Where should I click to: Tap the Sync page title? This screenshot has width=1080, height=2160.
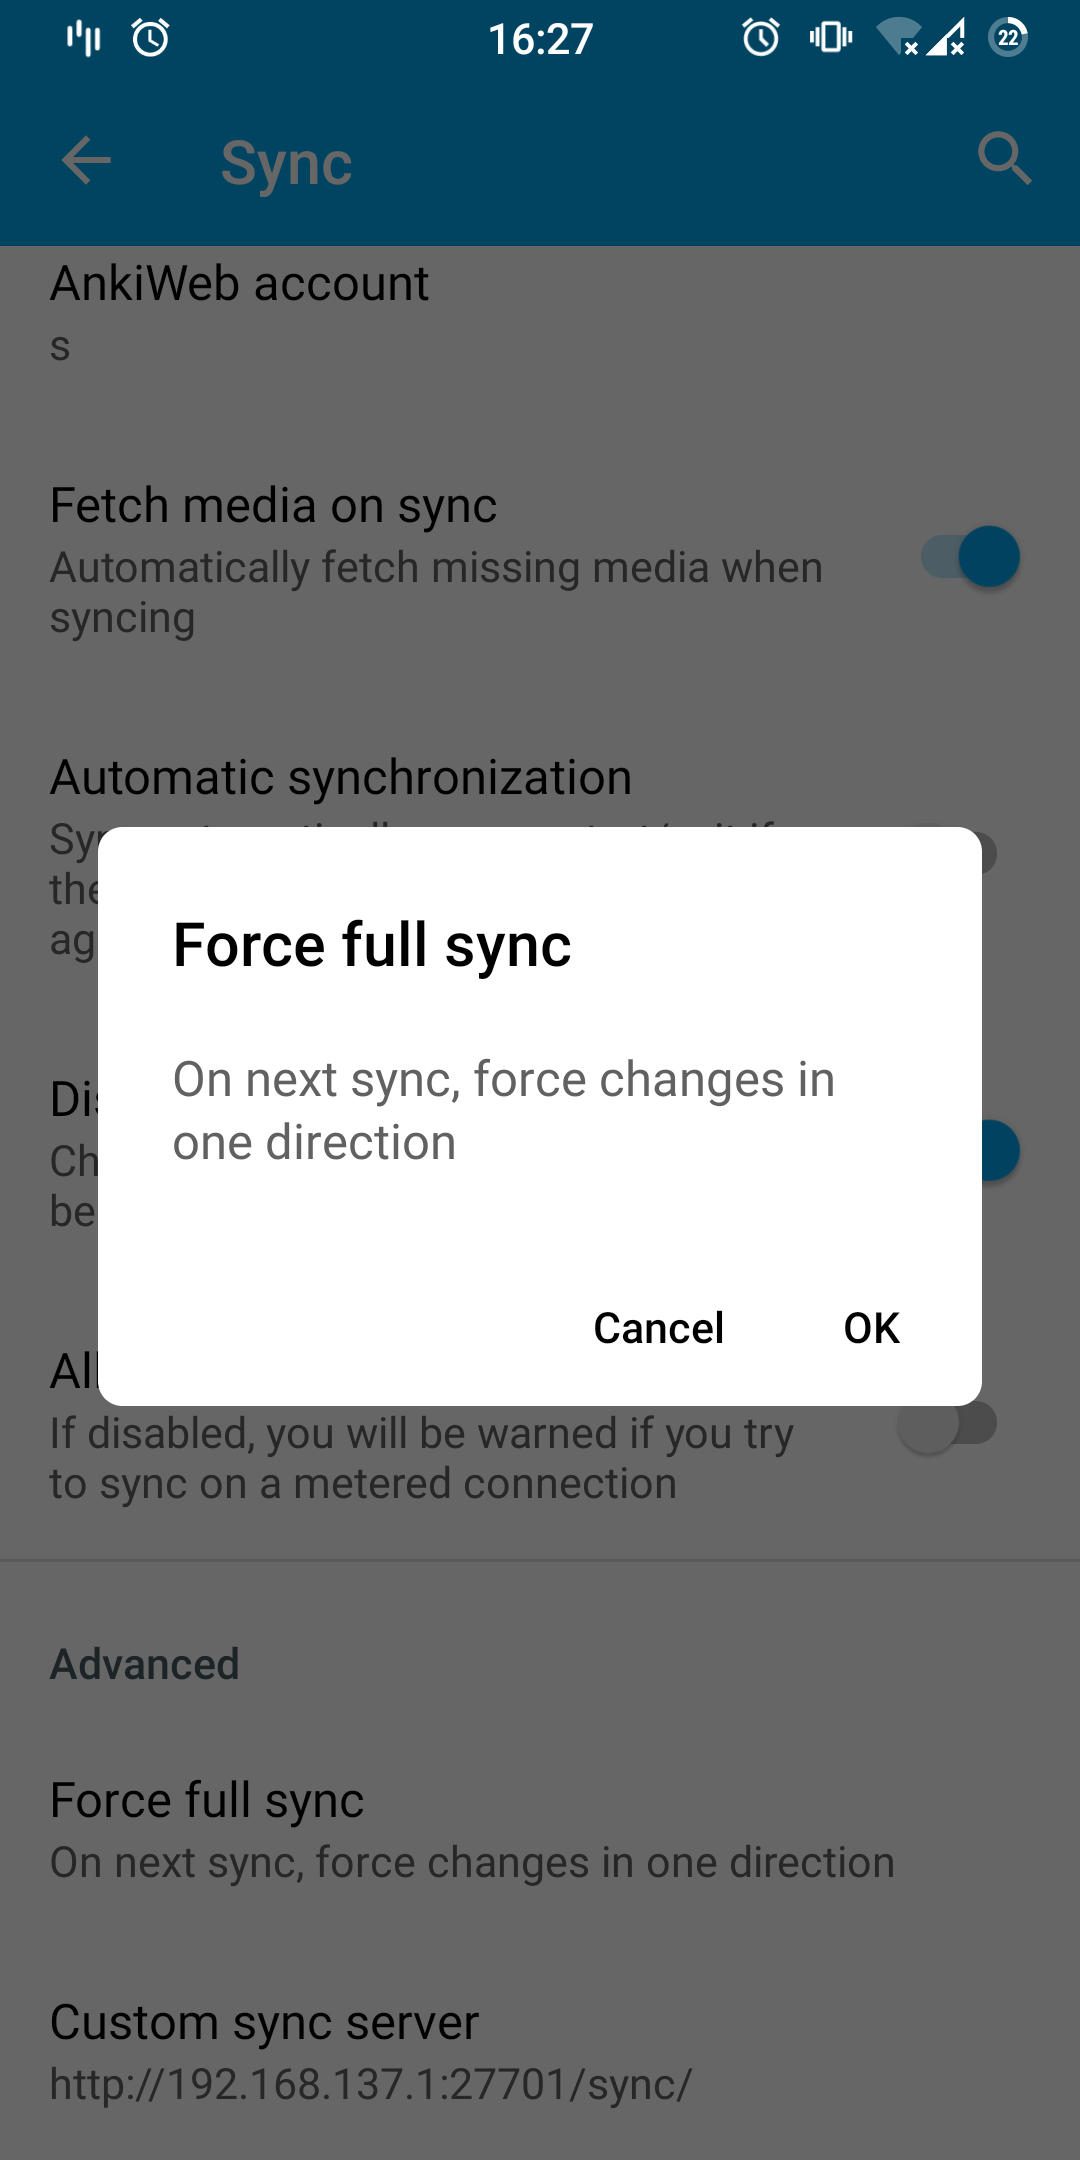click(x=286, y=163)
